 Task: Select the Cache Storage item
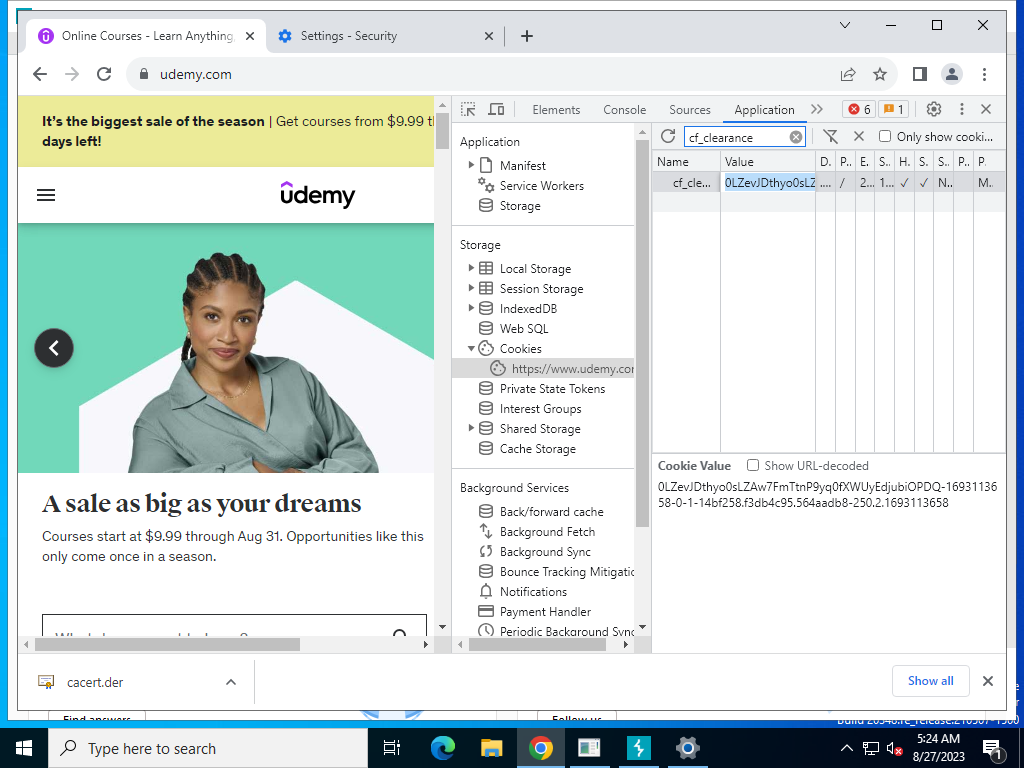[537, 449]
